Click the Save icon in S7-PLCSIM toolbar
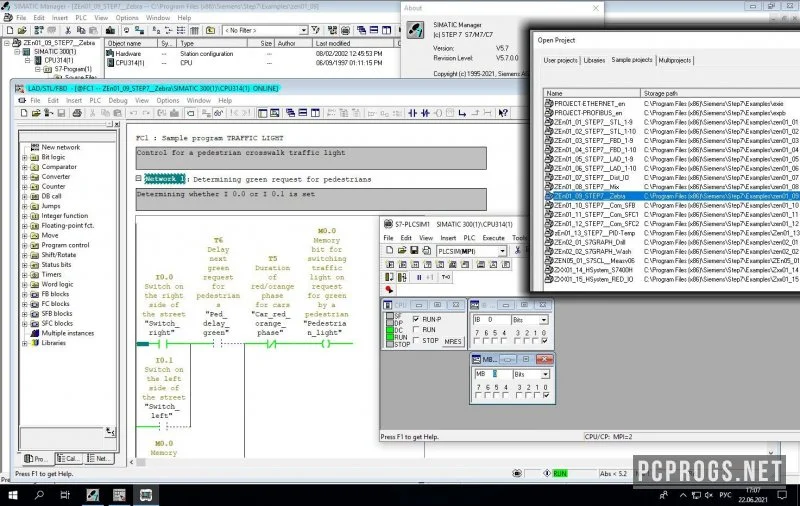 click(x=414, y=250)
